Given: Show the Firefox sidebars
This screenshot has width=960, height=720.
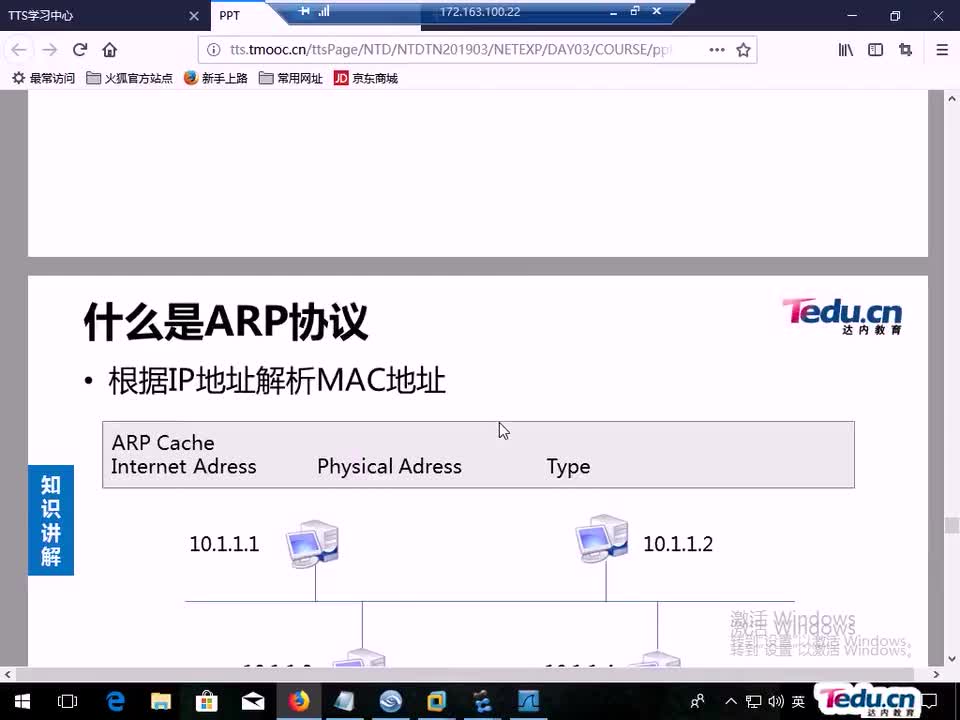Looking at the screenshot, I should pyautogui.click(x=876, y=50).
